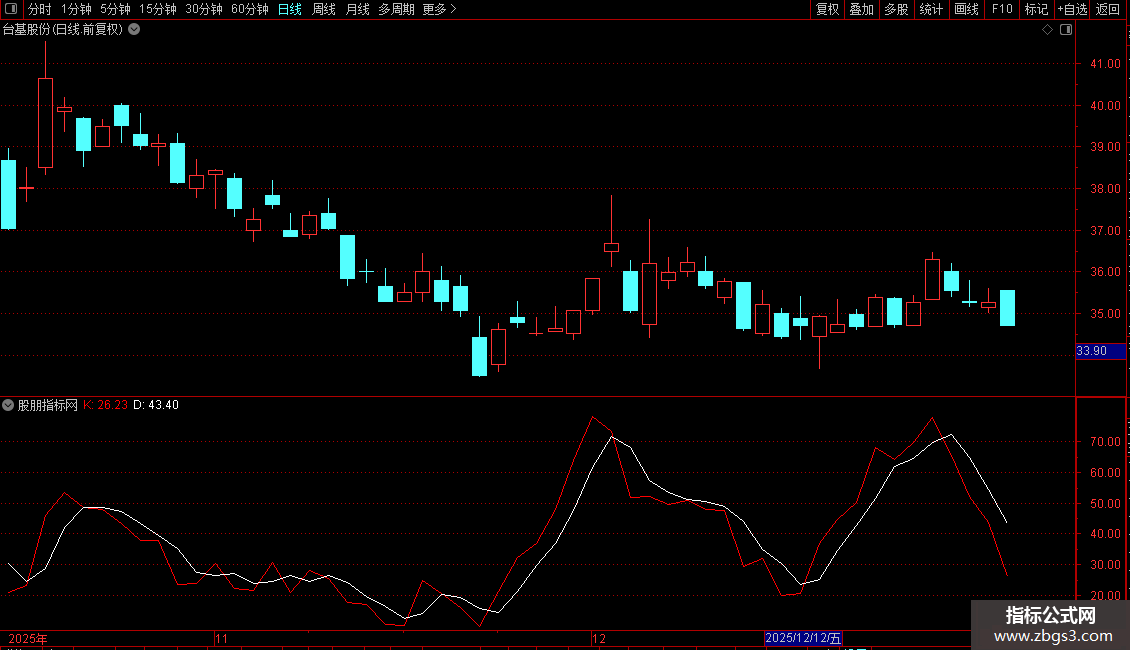Activate 画线 drawing tools
Image resolution: width=1130 pixels, height=650 pixels.
[x=966, y=9]
